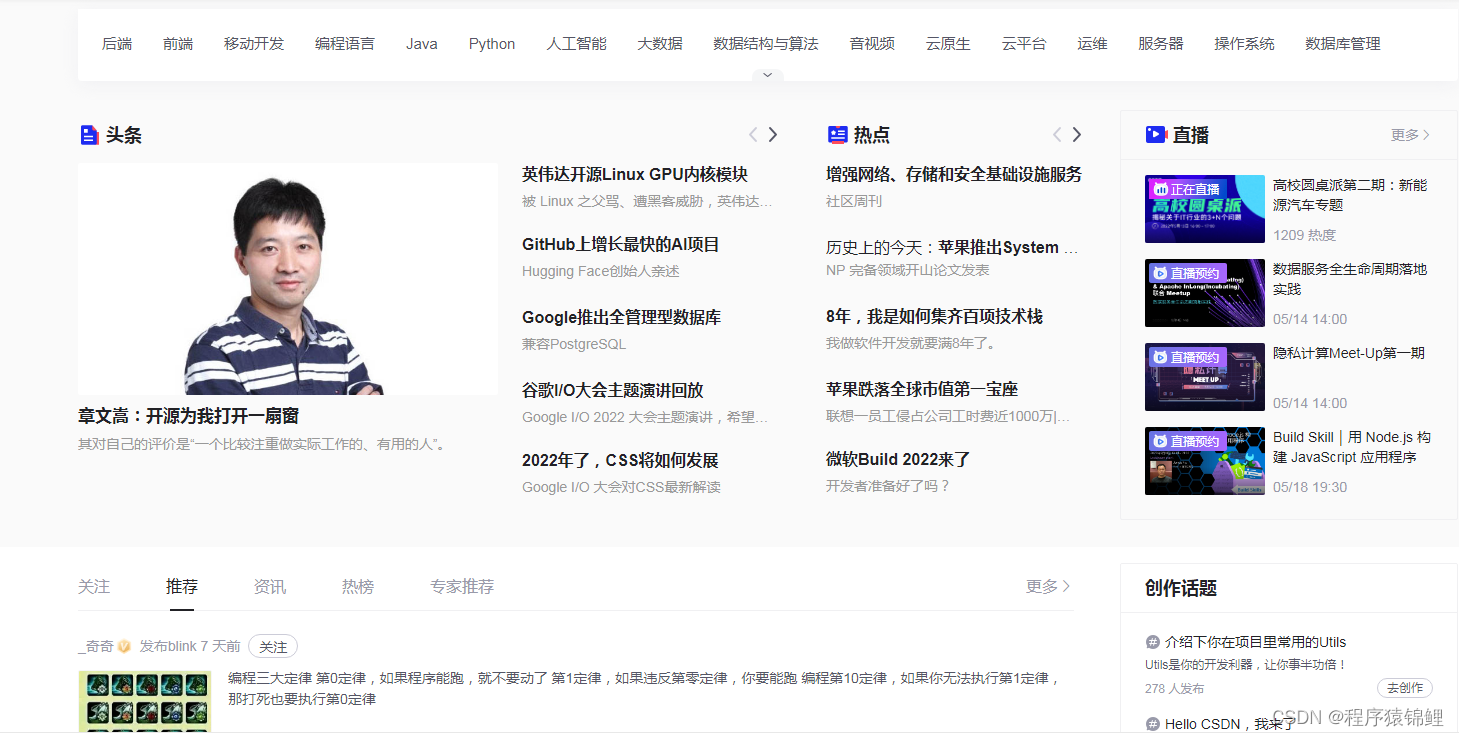Open the 云原生 category
1459x736 pixels.
[948, 44]
